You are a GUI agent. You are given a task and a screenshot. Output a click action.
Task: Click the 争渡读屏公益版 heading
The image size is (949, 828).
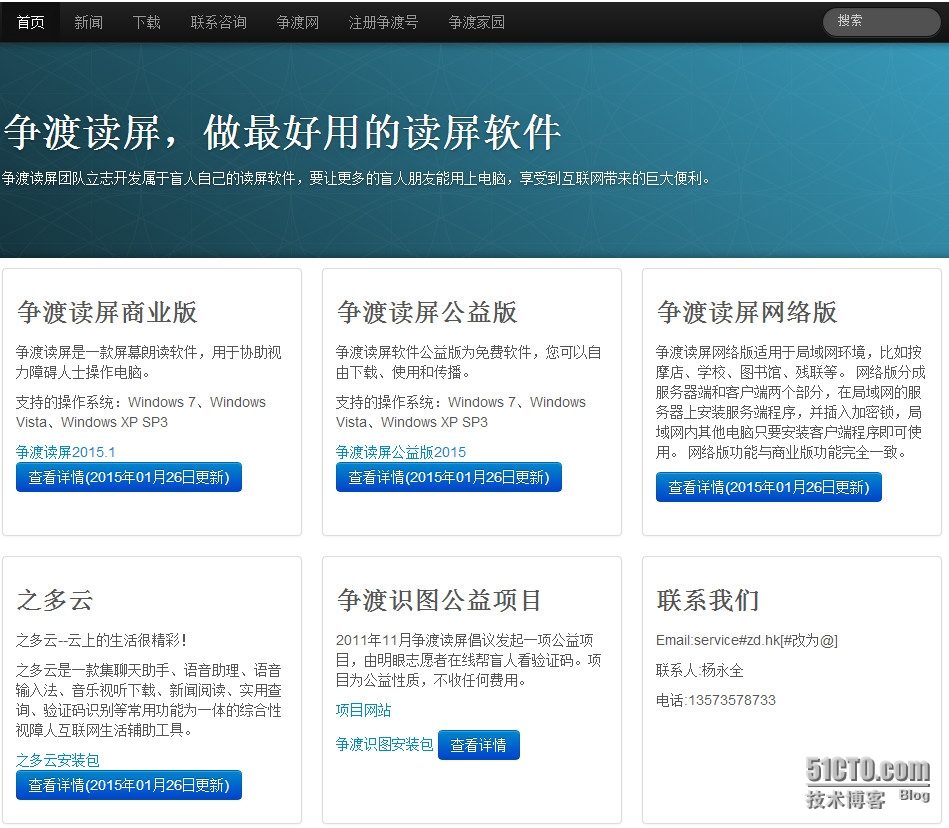pyautogui.click(x=427, y=312)
